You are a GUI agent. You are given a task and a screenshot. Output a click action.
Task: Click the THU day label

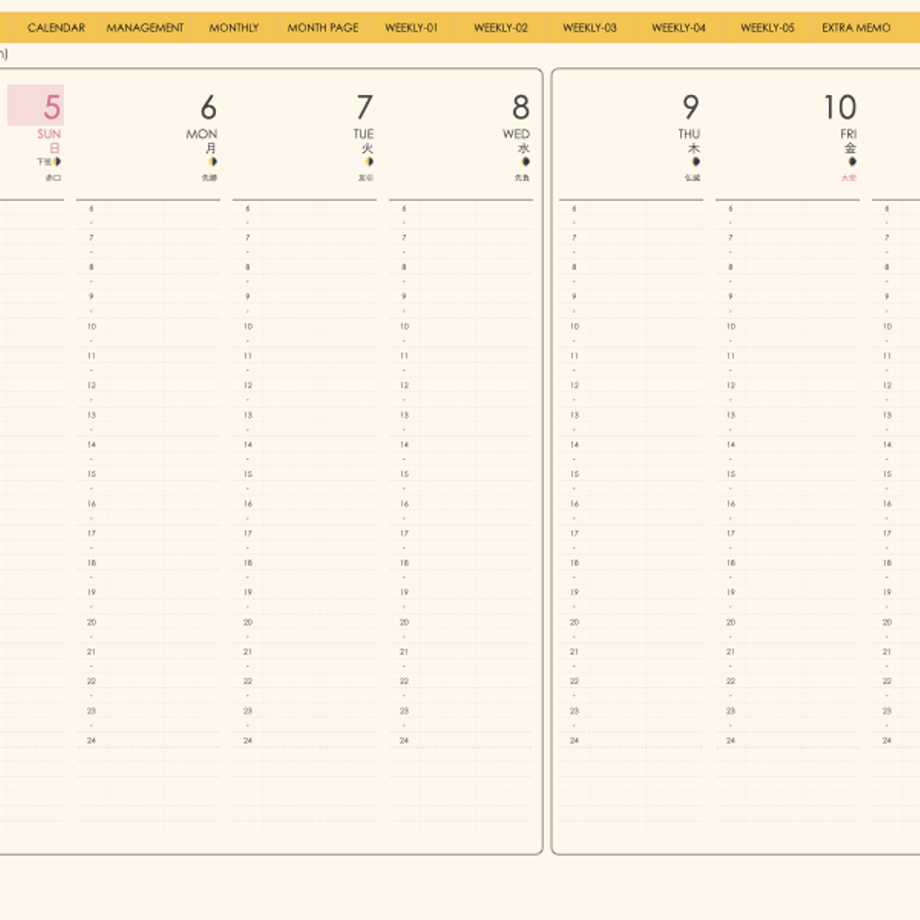pyautogui.click(x=689, y=134)
